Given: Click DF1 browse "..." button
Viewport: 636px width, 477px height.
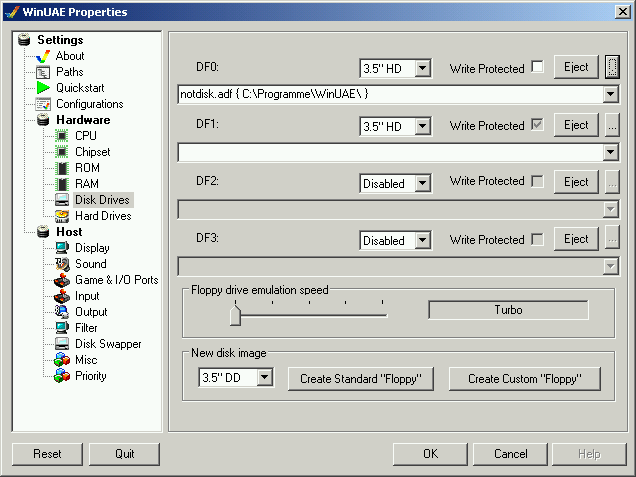Looking at the screenshot, I should (x=612, y=125).
